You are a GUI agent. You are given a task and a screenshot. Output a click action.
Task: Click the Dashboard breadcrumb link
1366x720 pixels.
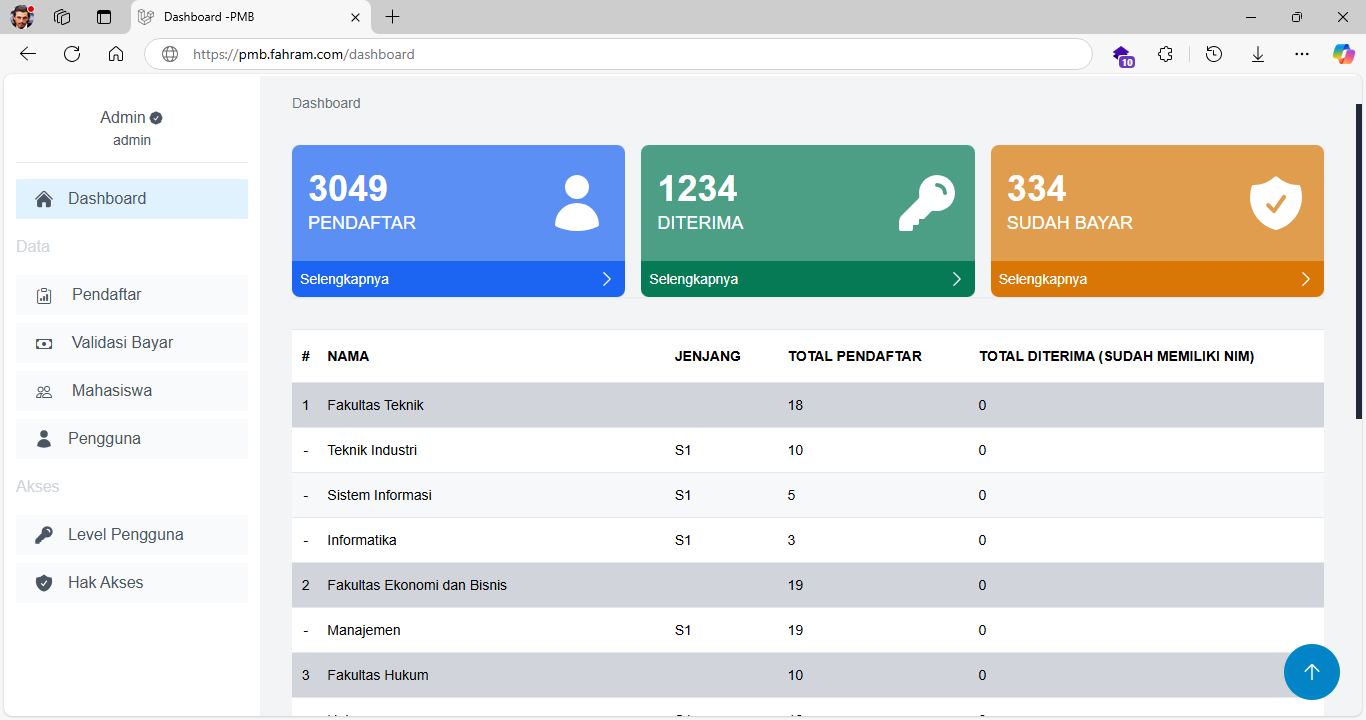(x=326, y=103)
